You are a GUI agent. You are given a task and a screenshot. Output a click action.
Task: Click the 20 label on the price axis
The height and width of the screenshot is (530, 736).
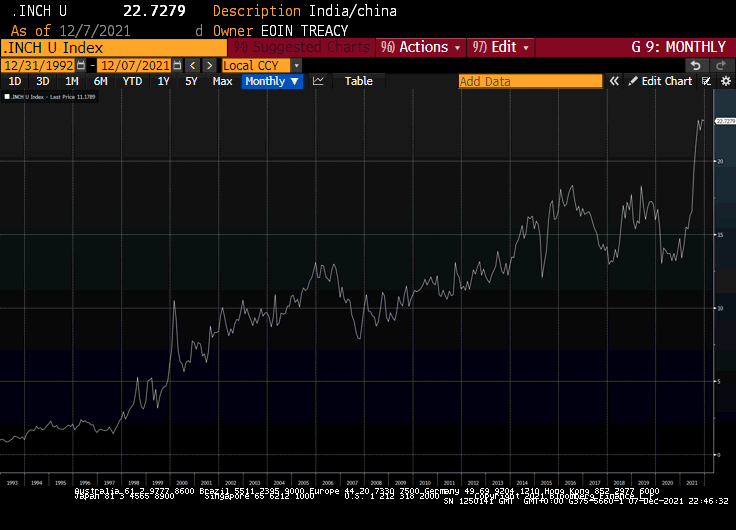(720, 161)
